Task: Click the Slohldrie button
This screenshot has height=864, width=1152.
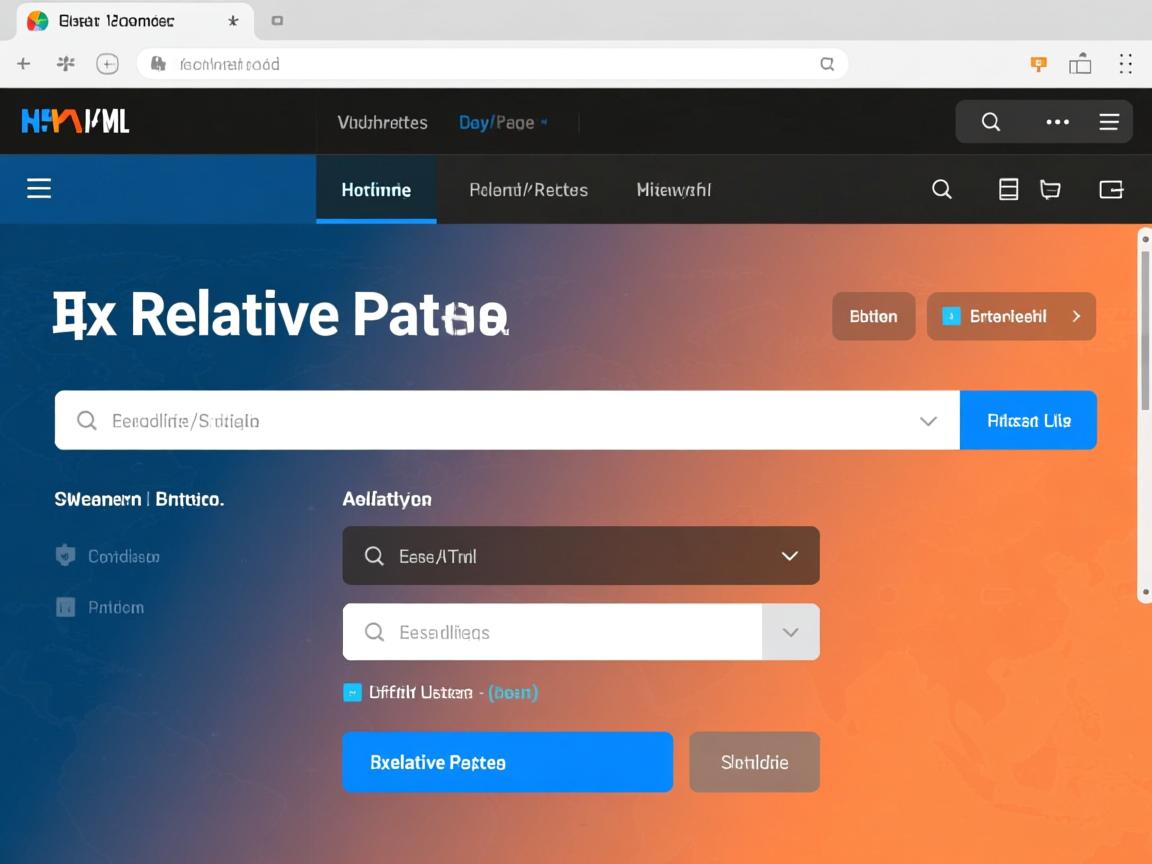Action: [754, 762]
